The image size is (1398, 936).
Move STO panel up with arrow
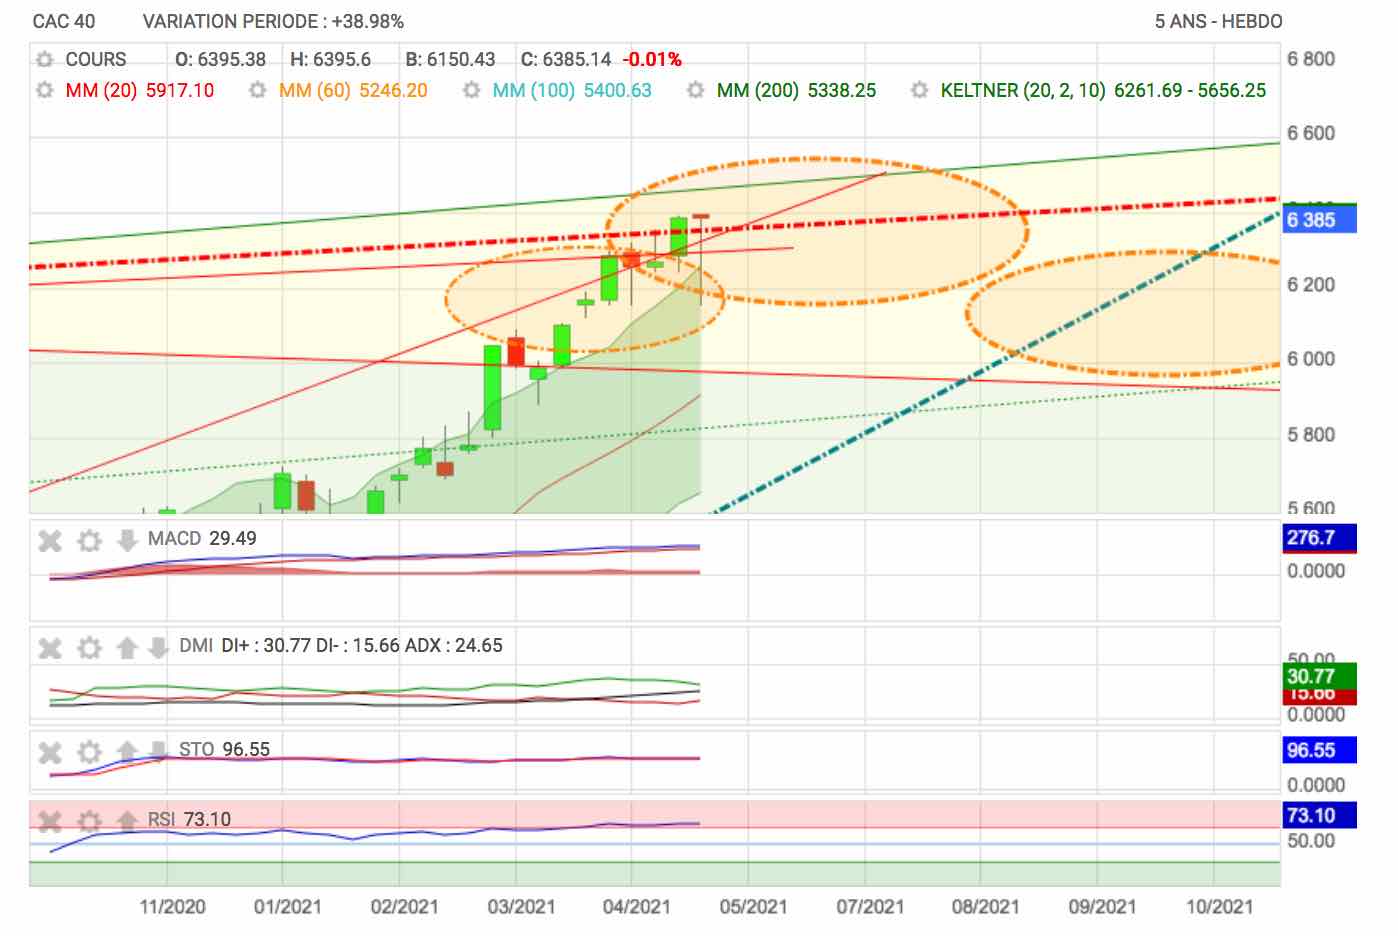click(x=127, y=752)
